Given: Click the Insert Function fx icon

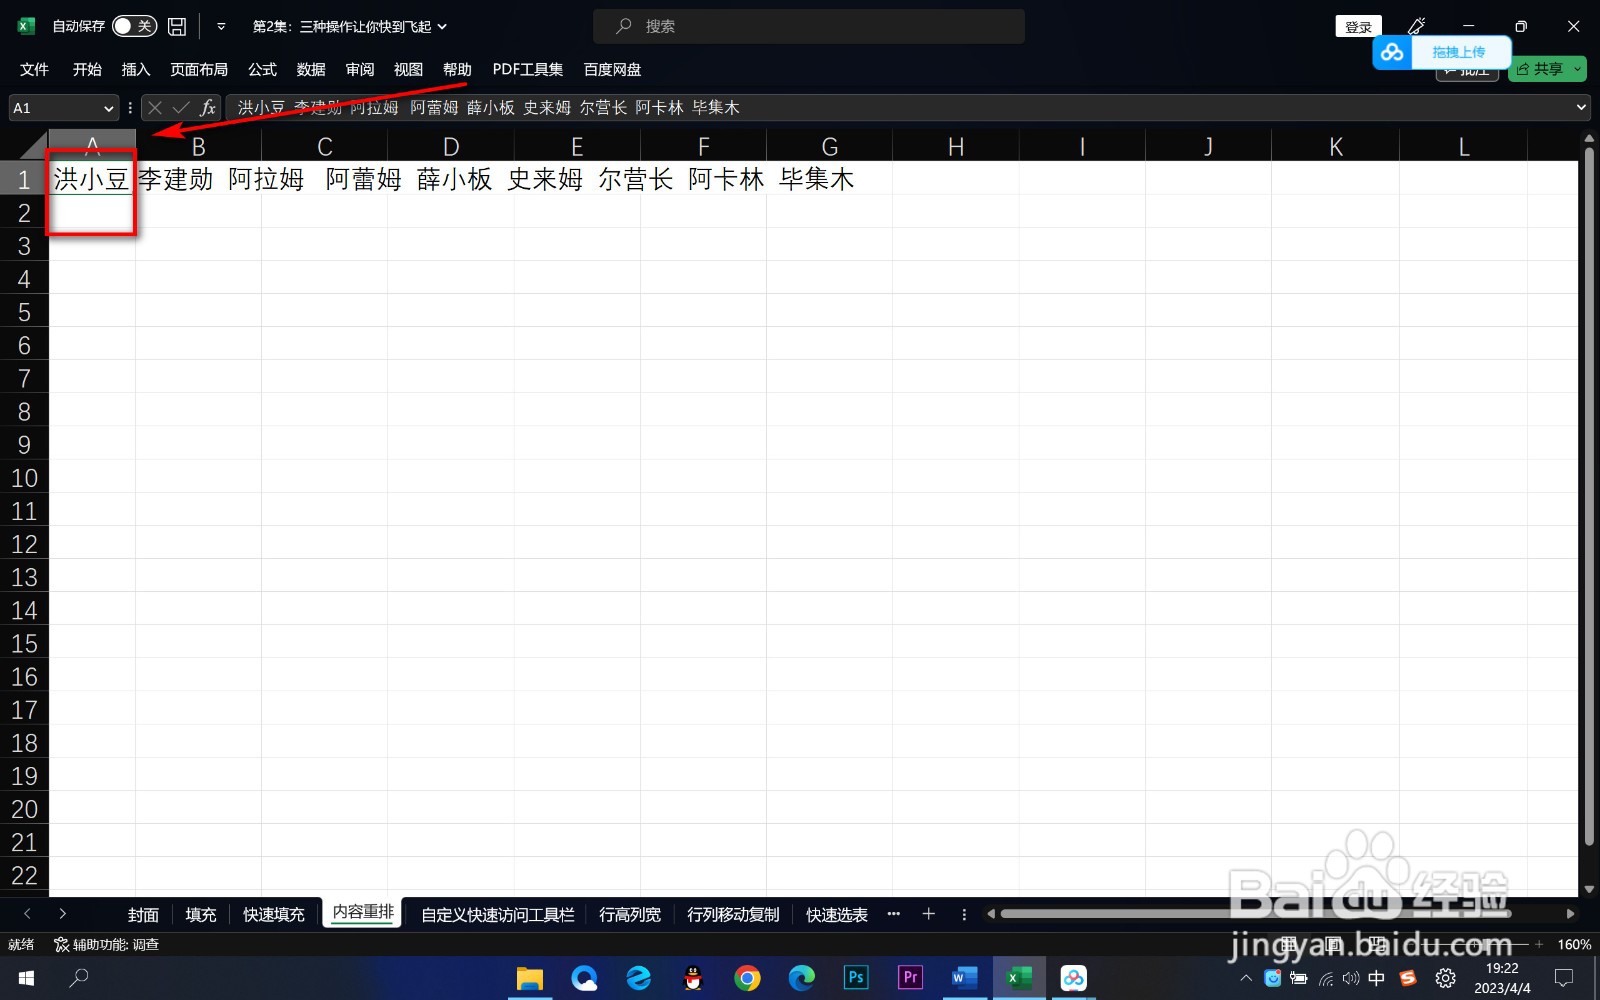Looking at the screenshot, I should [x=208, y=107].
